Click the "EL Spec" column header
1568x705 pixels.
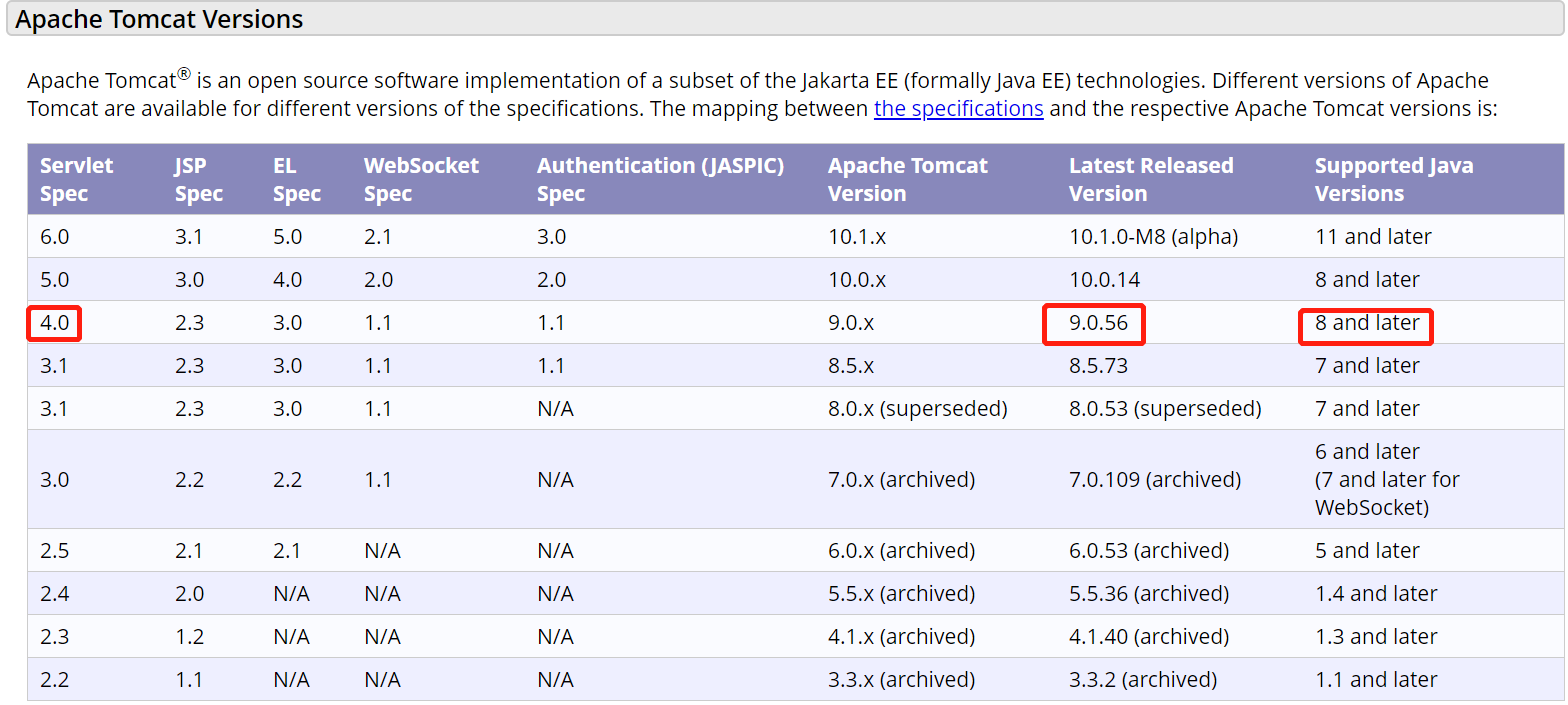click(297, 179)
